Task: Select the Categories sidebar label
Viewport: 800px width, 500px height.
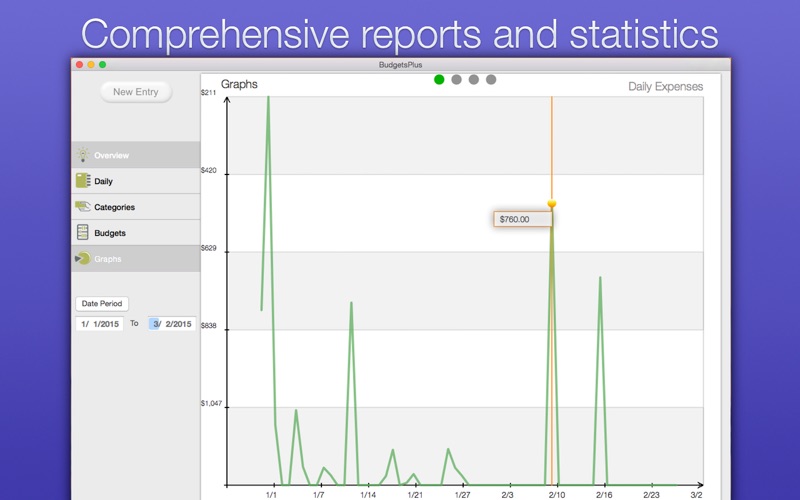Action: coord(114,207)
